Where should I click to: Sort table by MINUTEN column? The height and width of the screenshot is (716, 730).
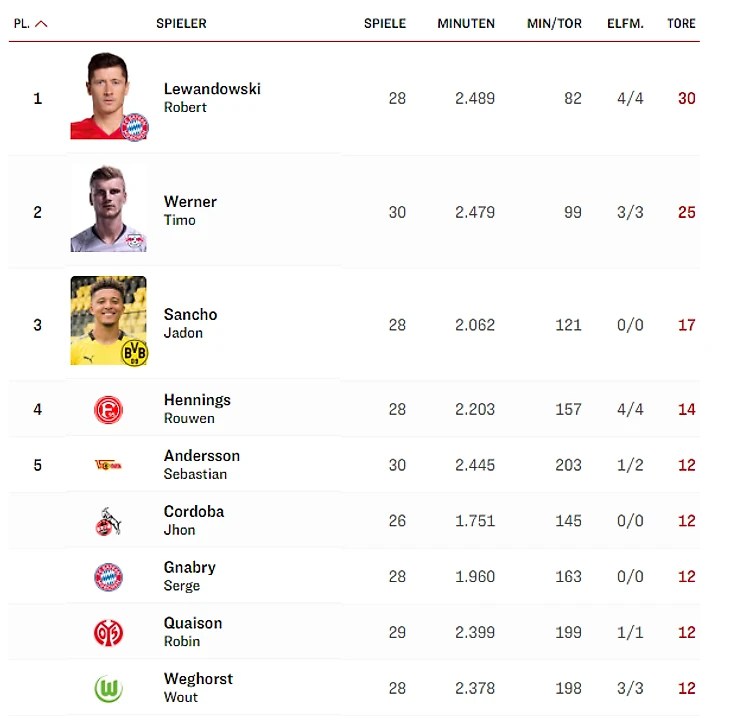click(x=466, y=24)
